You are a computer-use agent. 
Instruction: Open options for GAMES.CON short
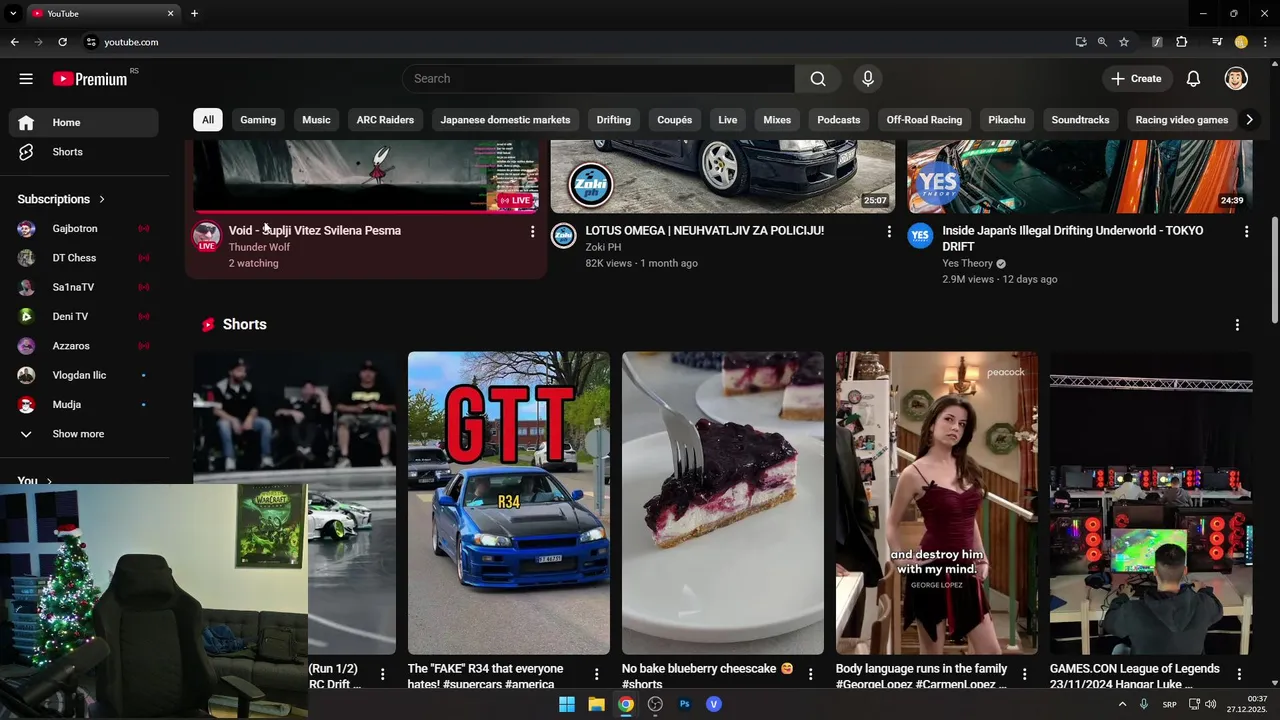click(1239, 675)
